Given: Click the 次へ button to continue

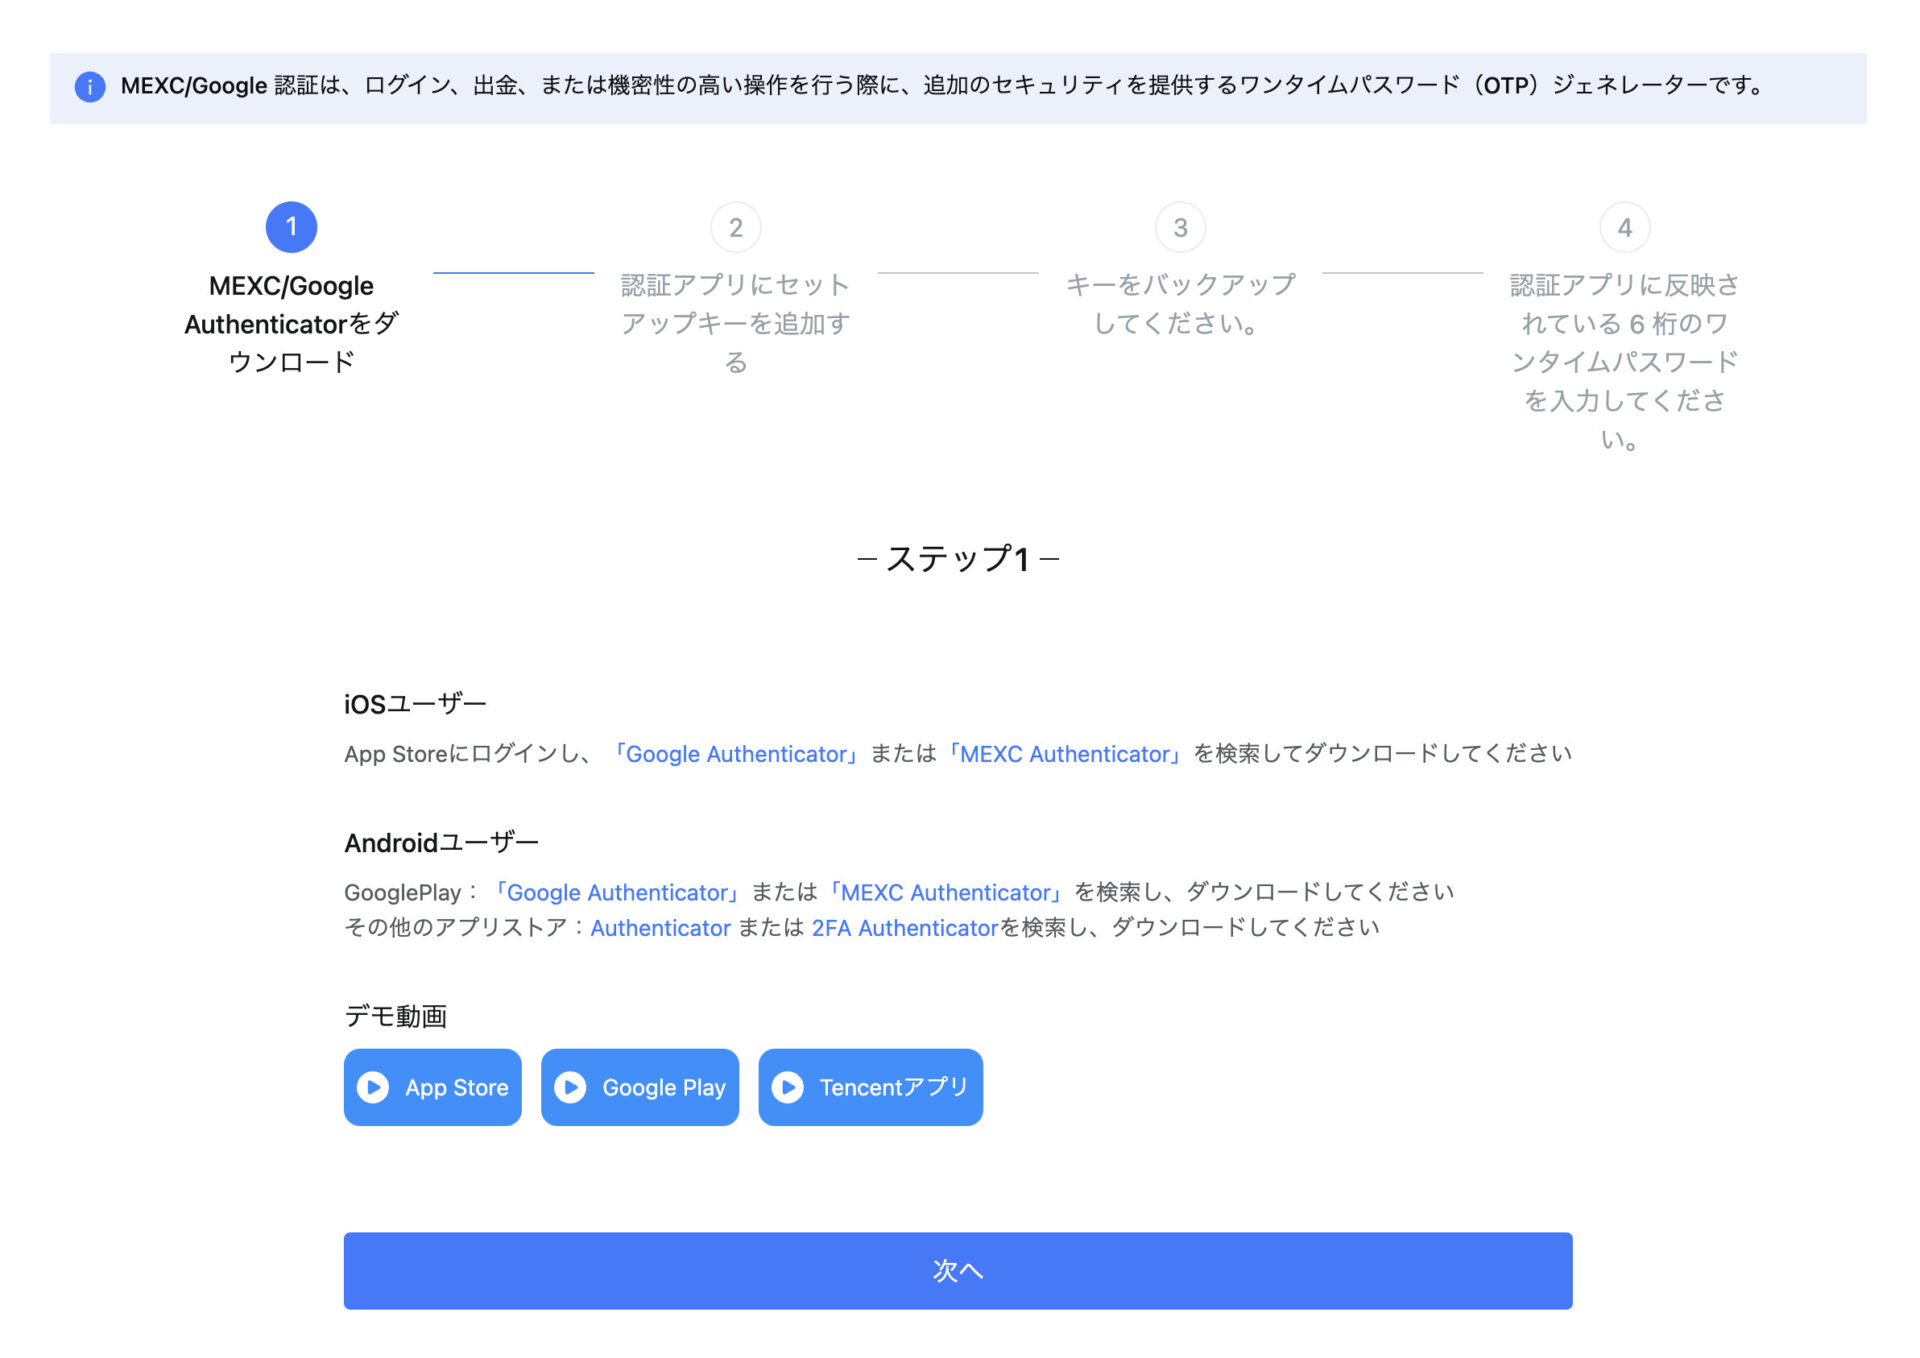Looking at the screenshot, I should pos(958,1271).
